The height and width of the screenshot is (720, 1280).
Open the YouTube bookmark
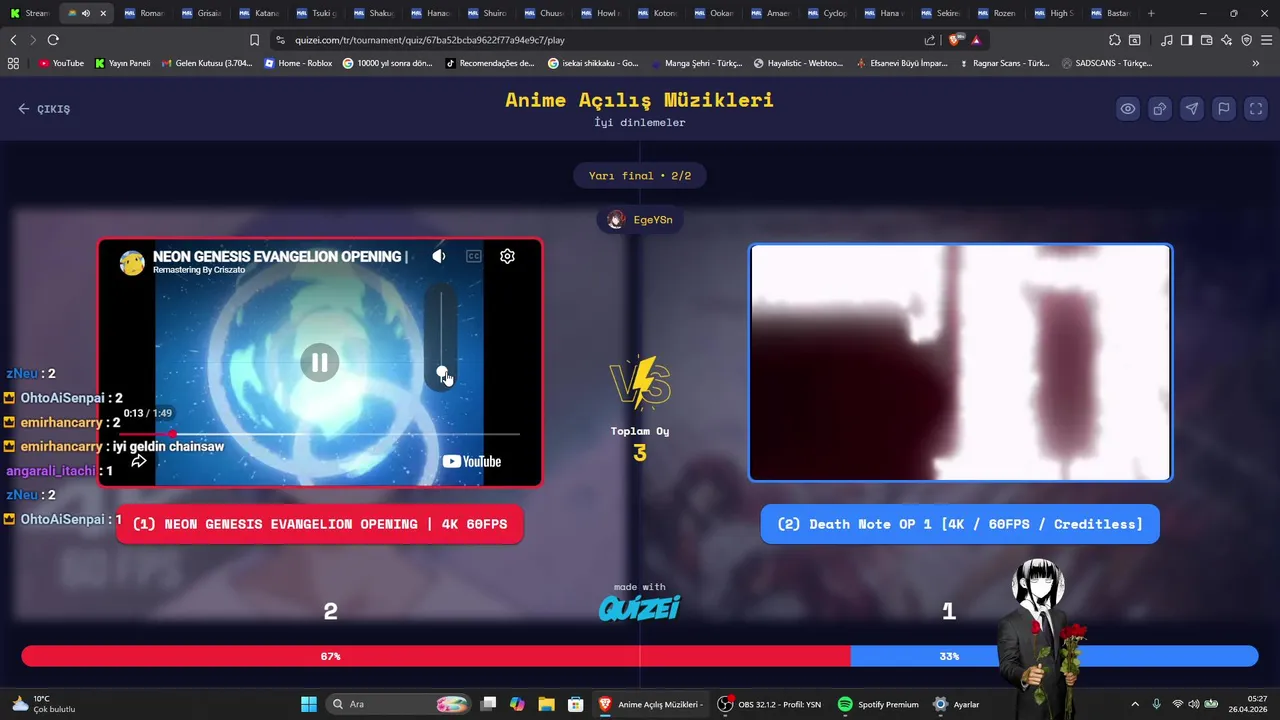(x=61, y=63)
